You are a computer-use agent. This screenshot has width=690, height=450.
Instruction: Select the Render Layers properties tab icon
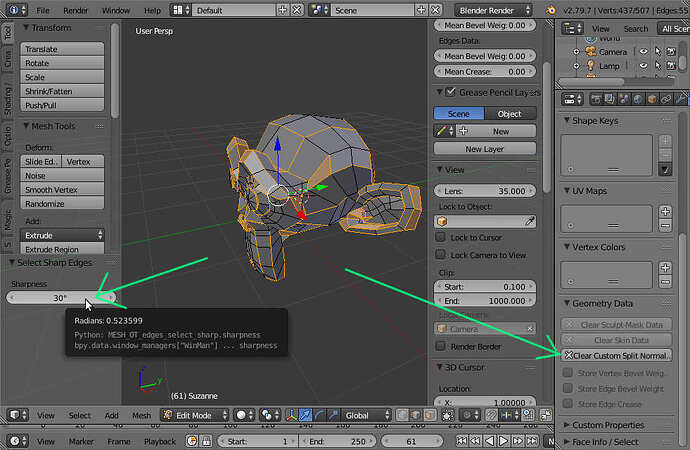pyautogui.click(x=609, y=99)
